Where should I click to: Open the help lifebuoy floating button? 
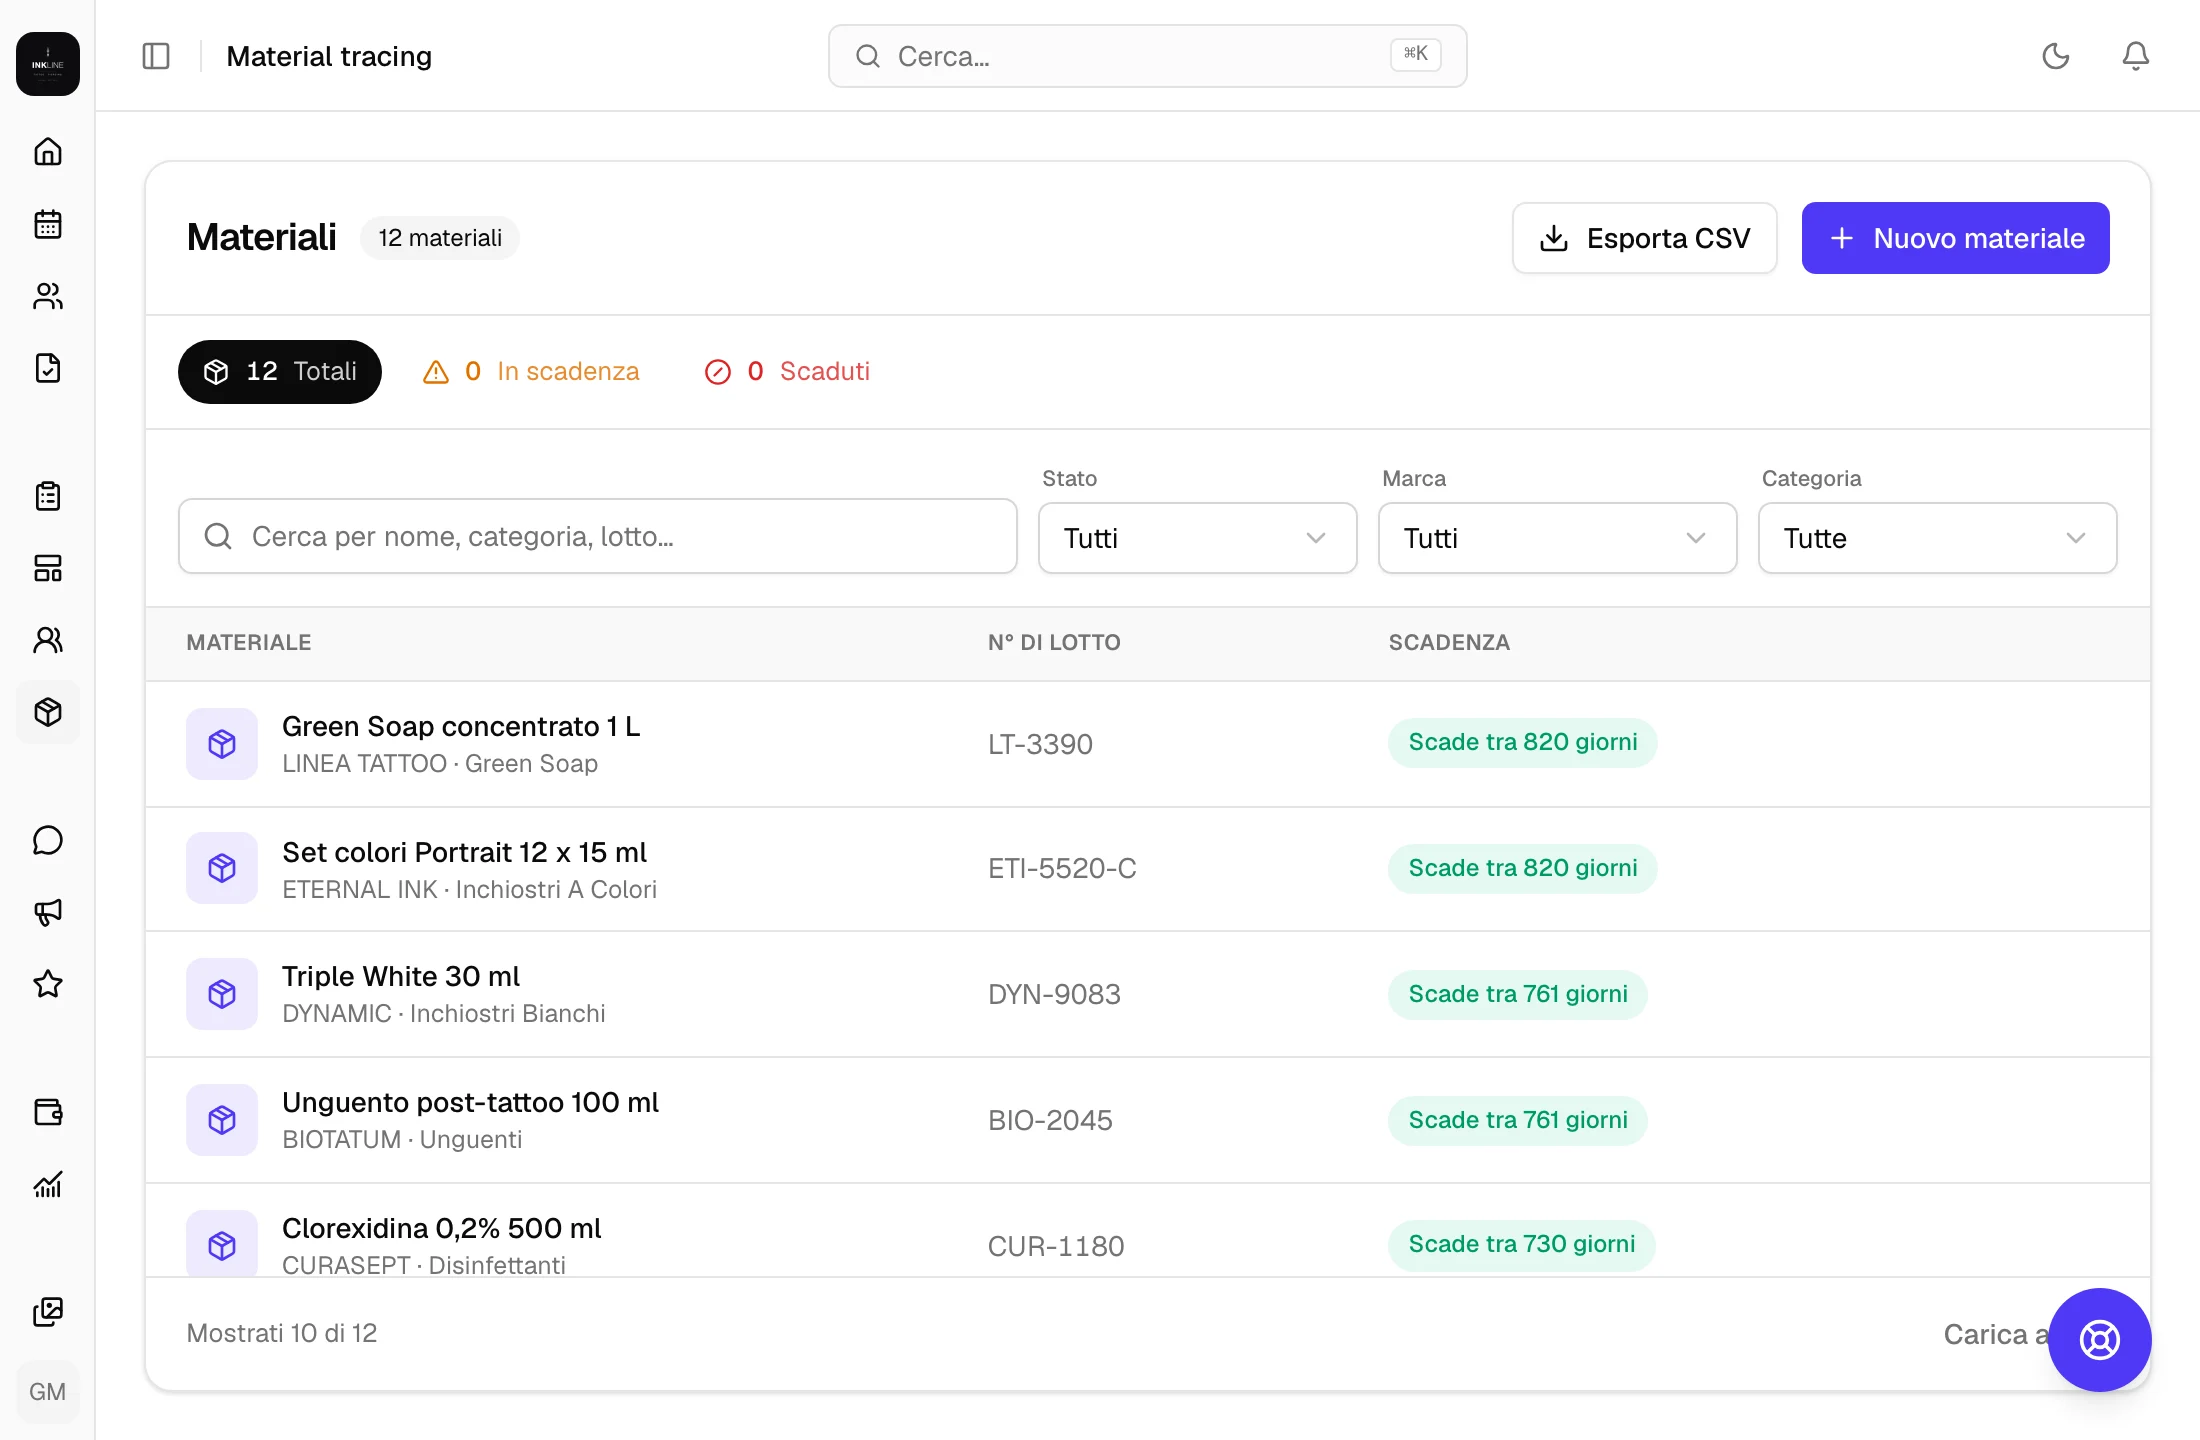(2100, 1340)
